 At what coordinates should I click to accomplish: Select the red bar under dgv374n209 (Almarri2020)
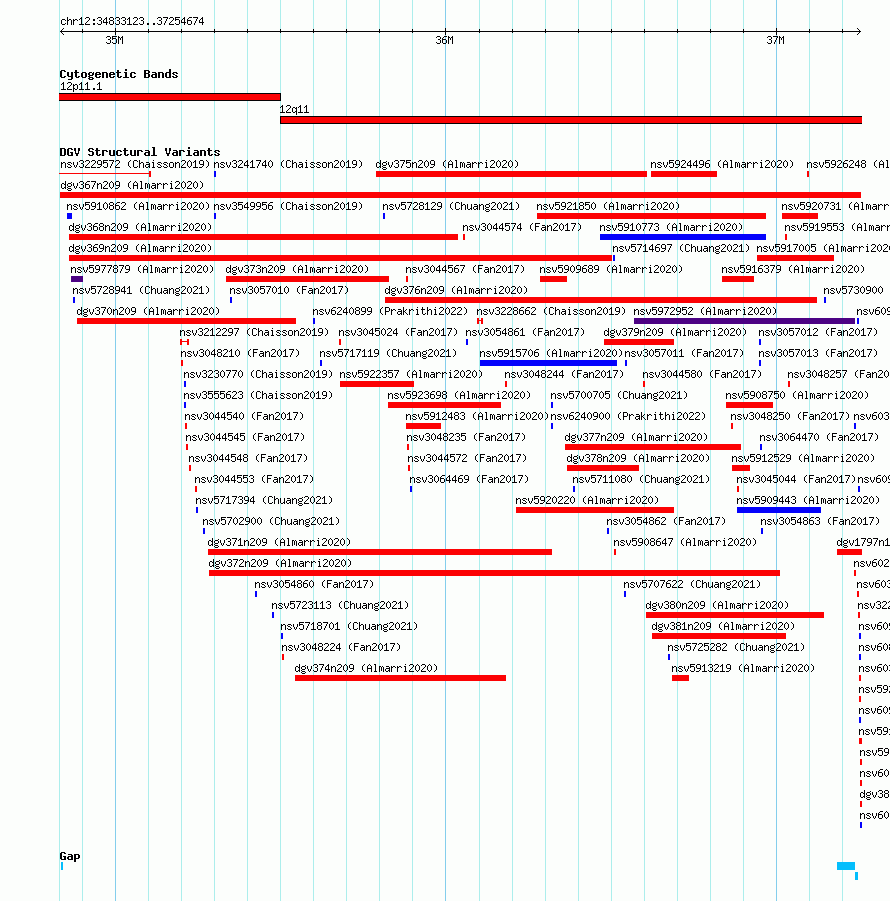(x=400, y=678)
